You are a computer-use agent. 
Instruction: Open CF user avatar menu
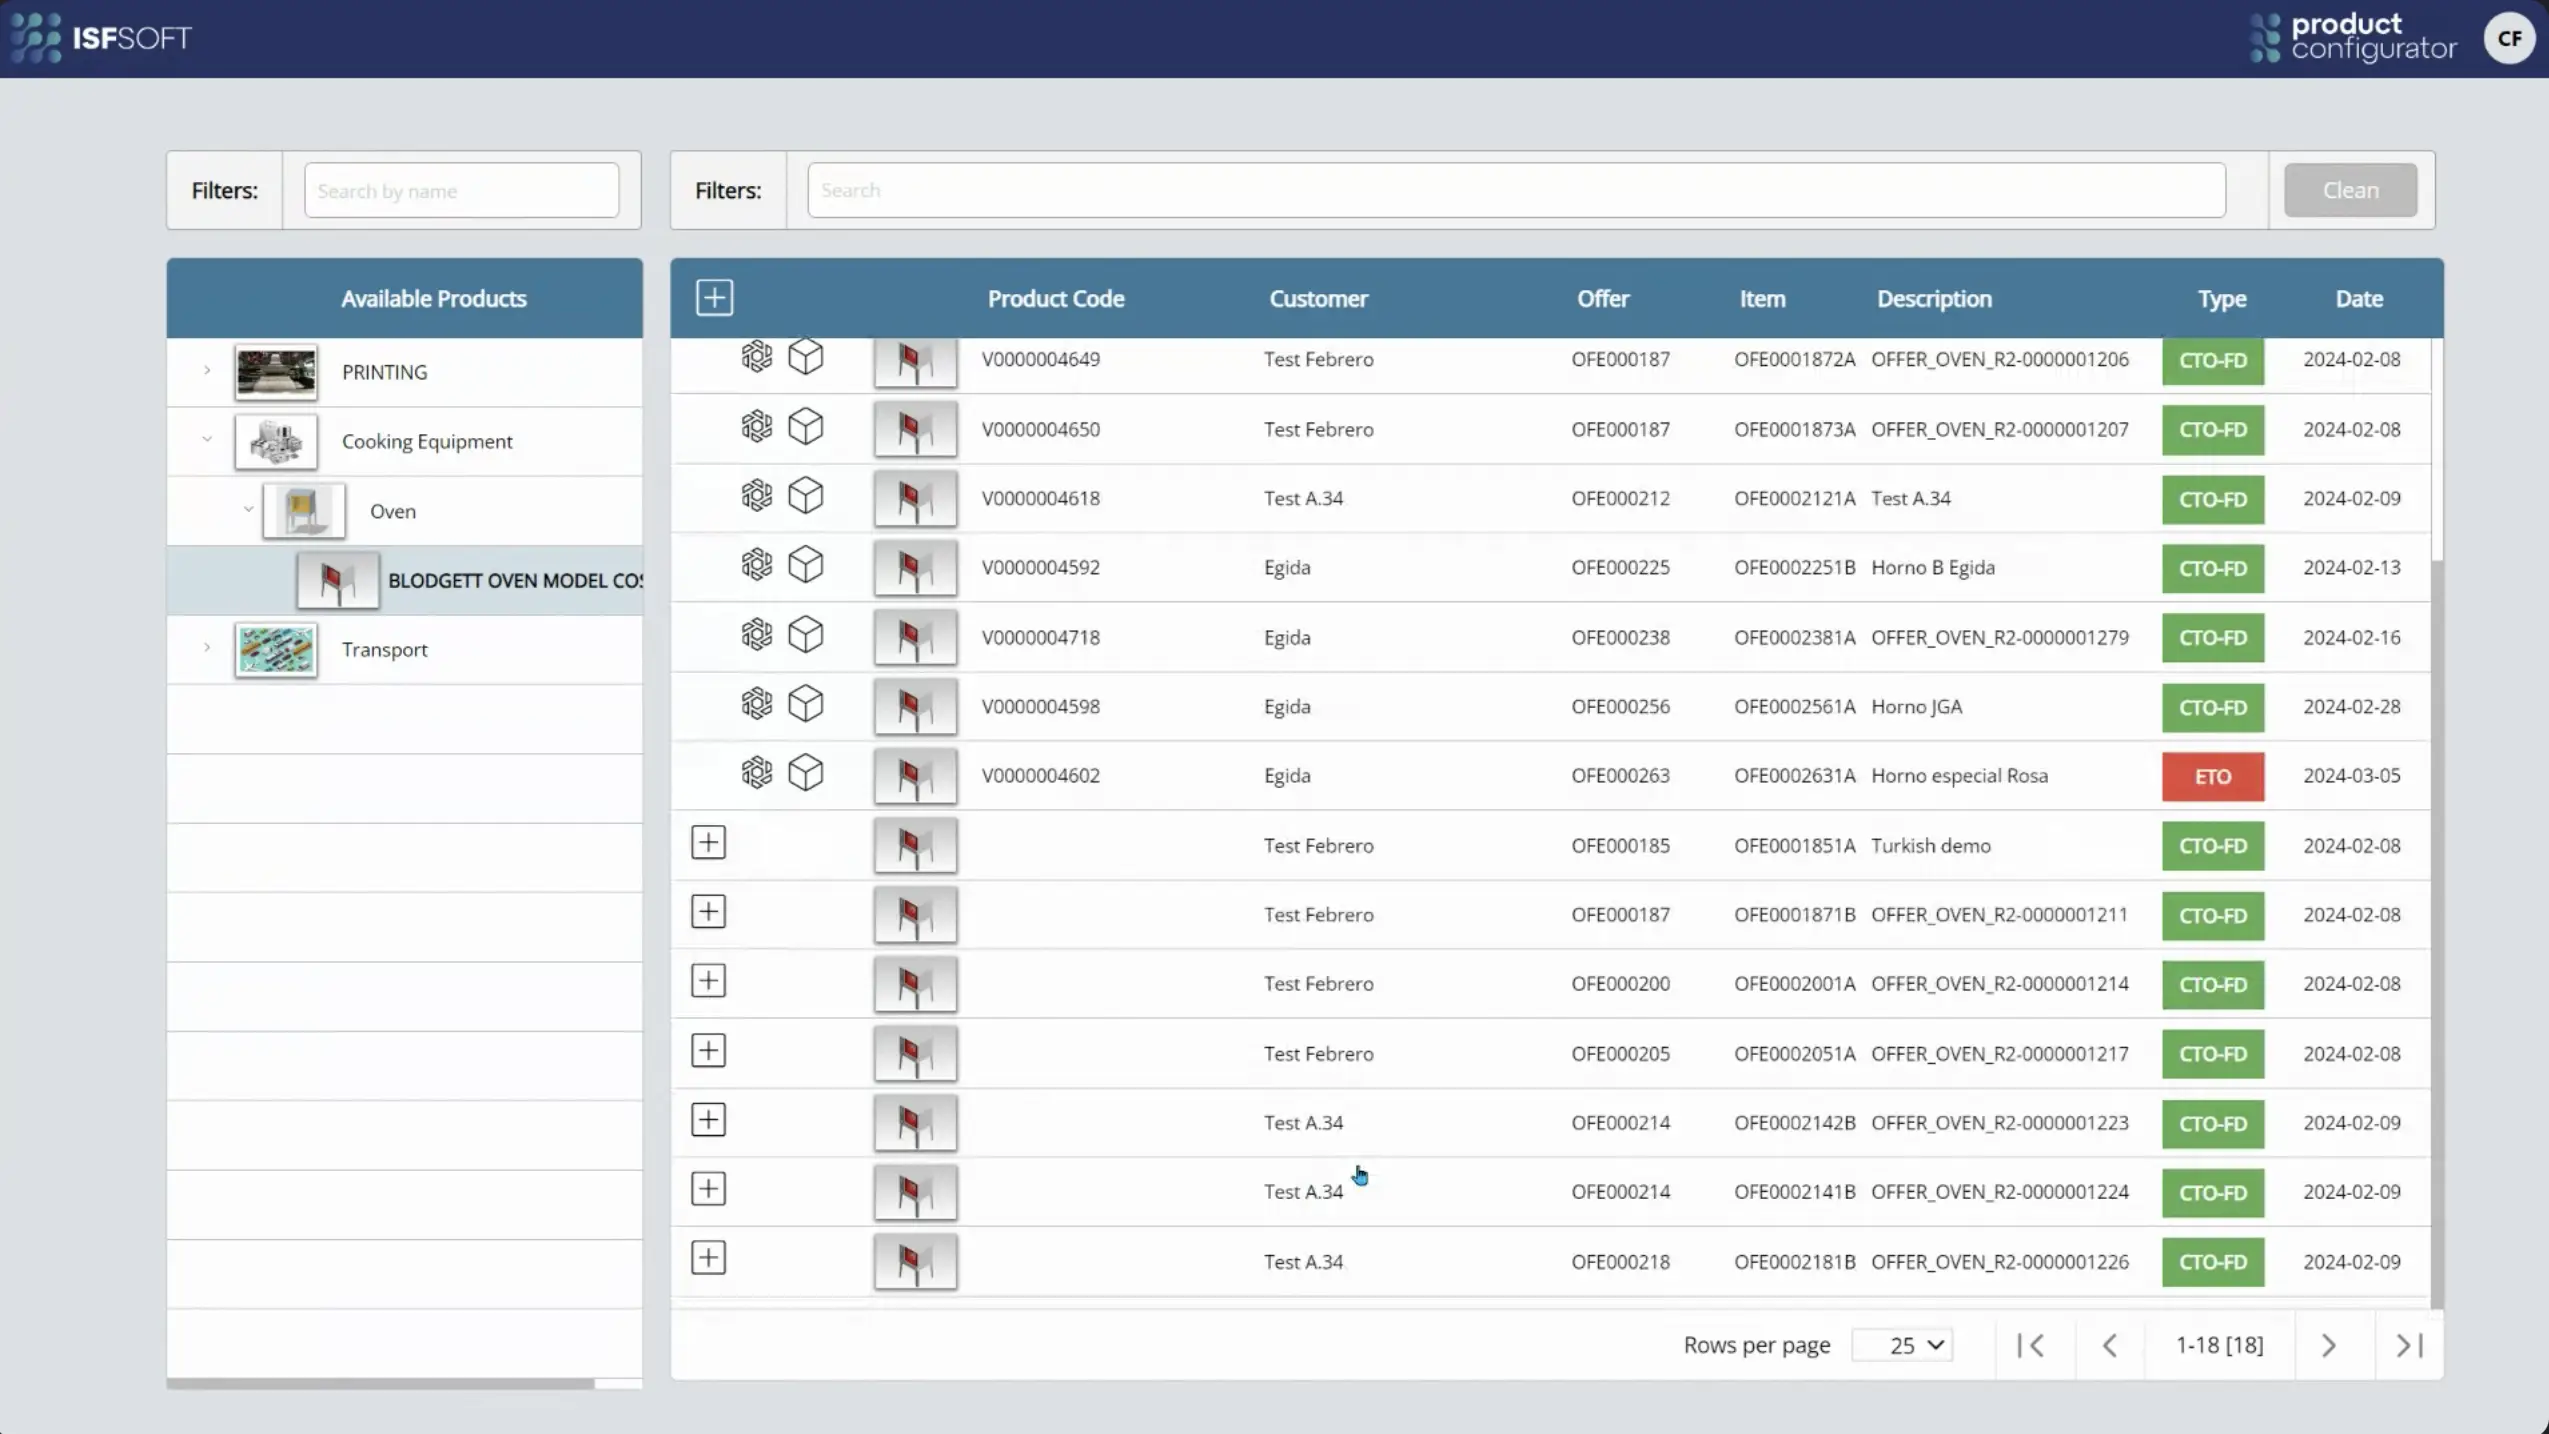(2508, 38)
